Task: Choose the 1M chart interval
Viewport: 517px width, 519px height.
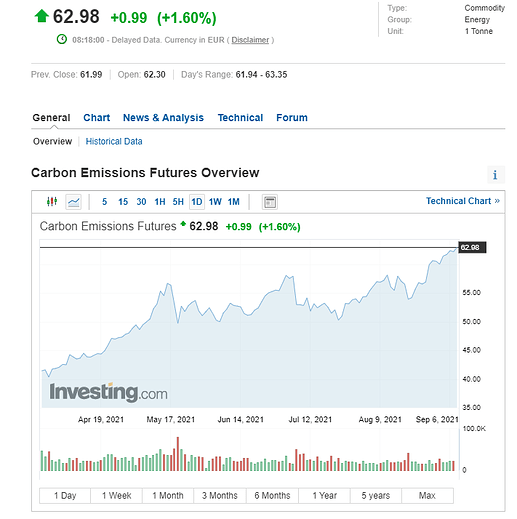Action: (x=234, y=202)
